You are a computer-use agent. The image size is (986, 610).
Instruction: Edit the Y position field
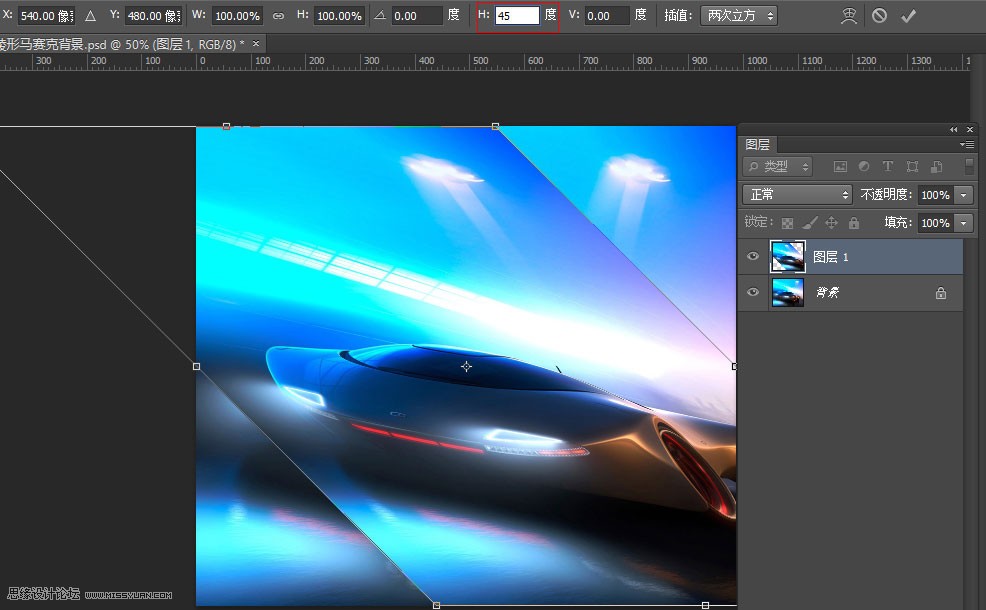pos(153,16)
